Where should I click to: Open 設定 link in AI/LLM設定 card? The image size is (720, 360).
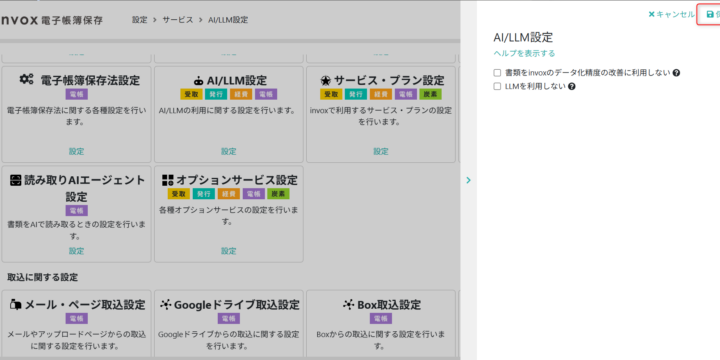229,151
